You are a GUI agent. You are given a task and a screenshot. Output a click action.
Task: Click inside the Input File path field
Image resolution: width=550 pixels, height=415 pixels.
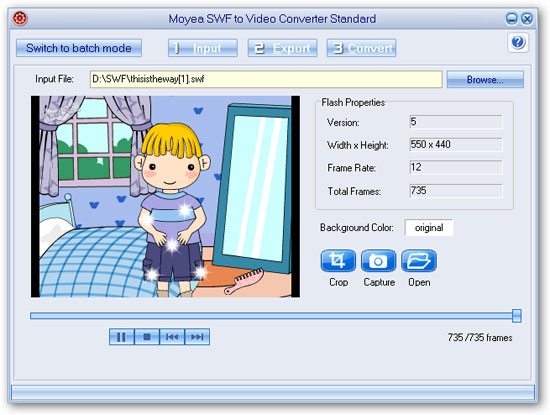click(266, 79)
